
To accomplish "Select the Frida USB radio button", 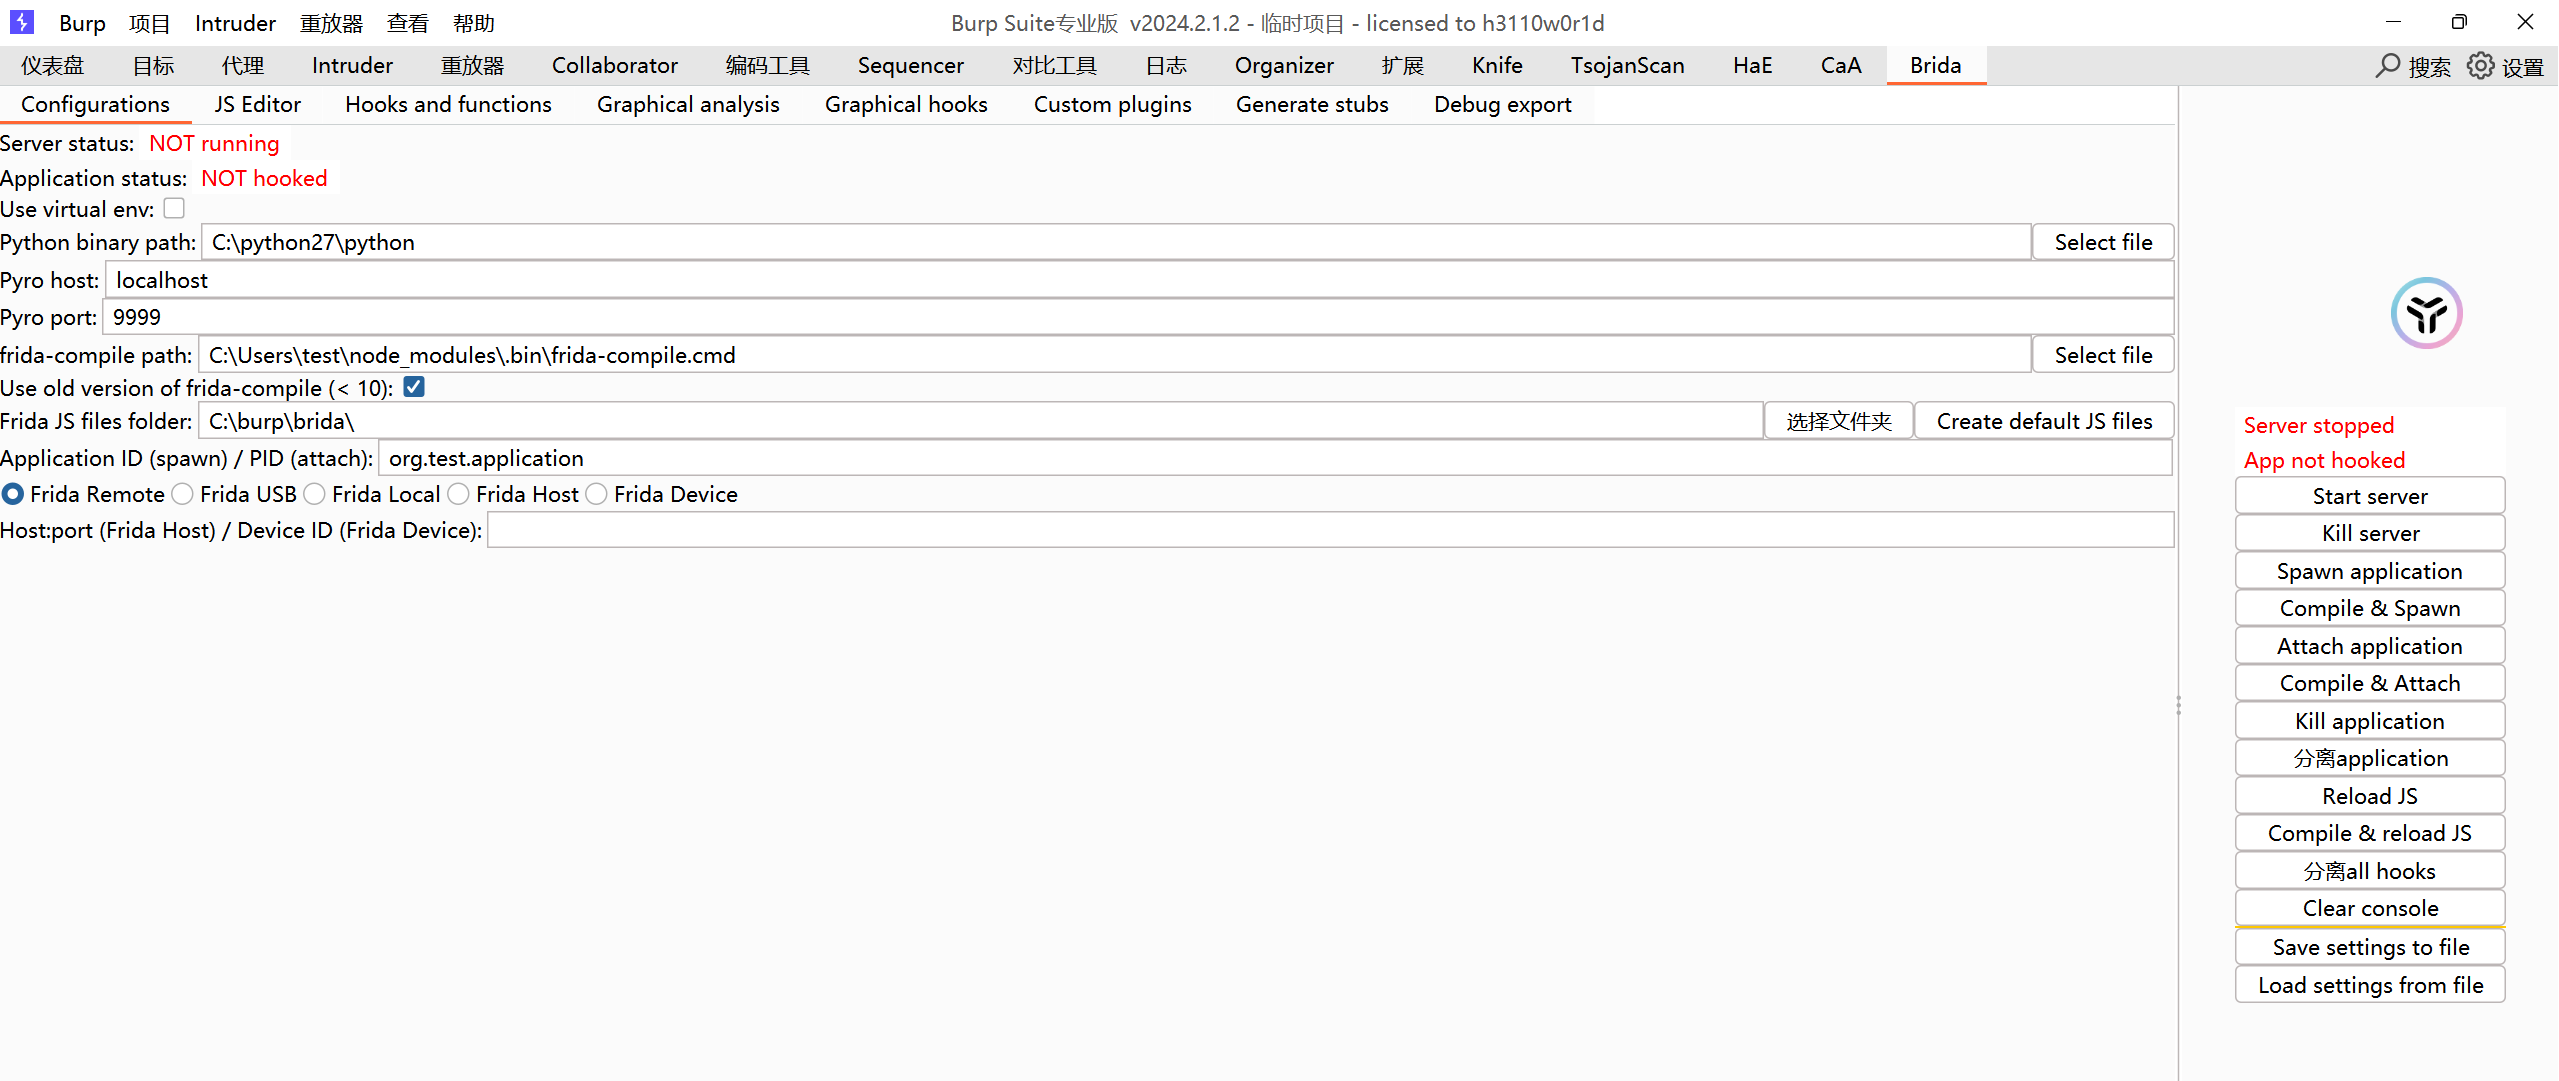I will click(x=183, y=494).
